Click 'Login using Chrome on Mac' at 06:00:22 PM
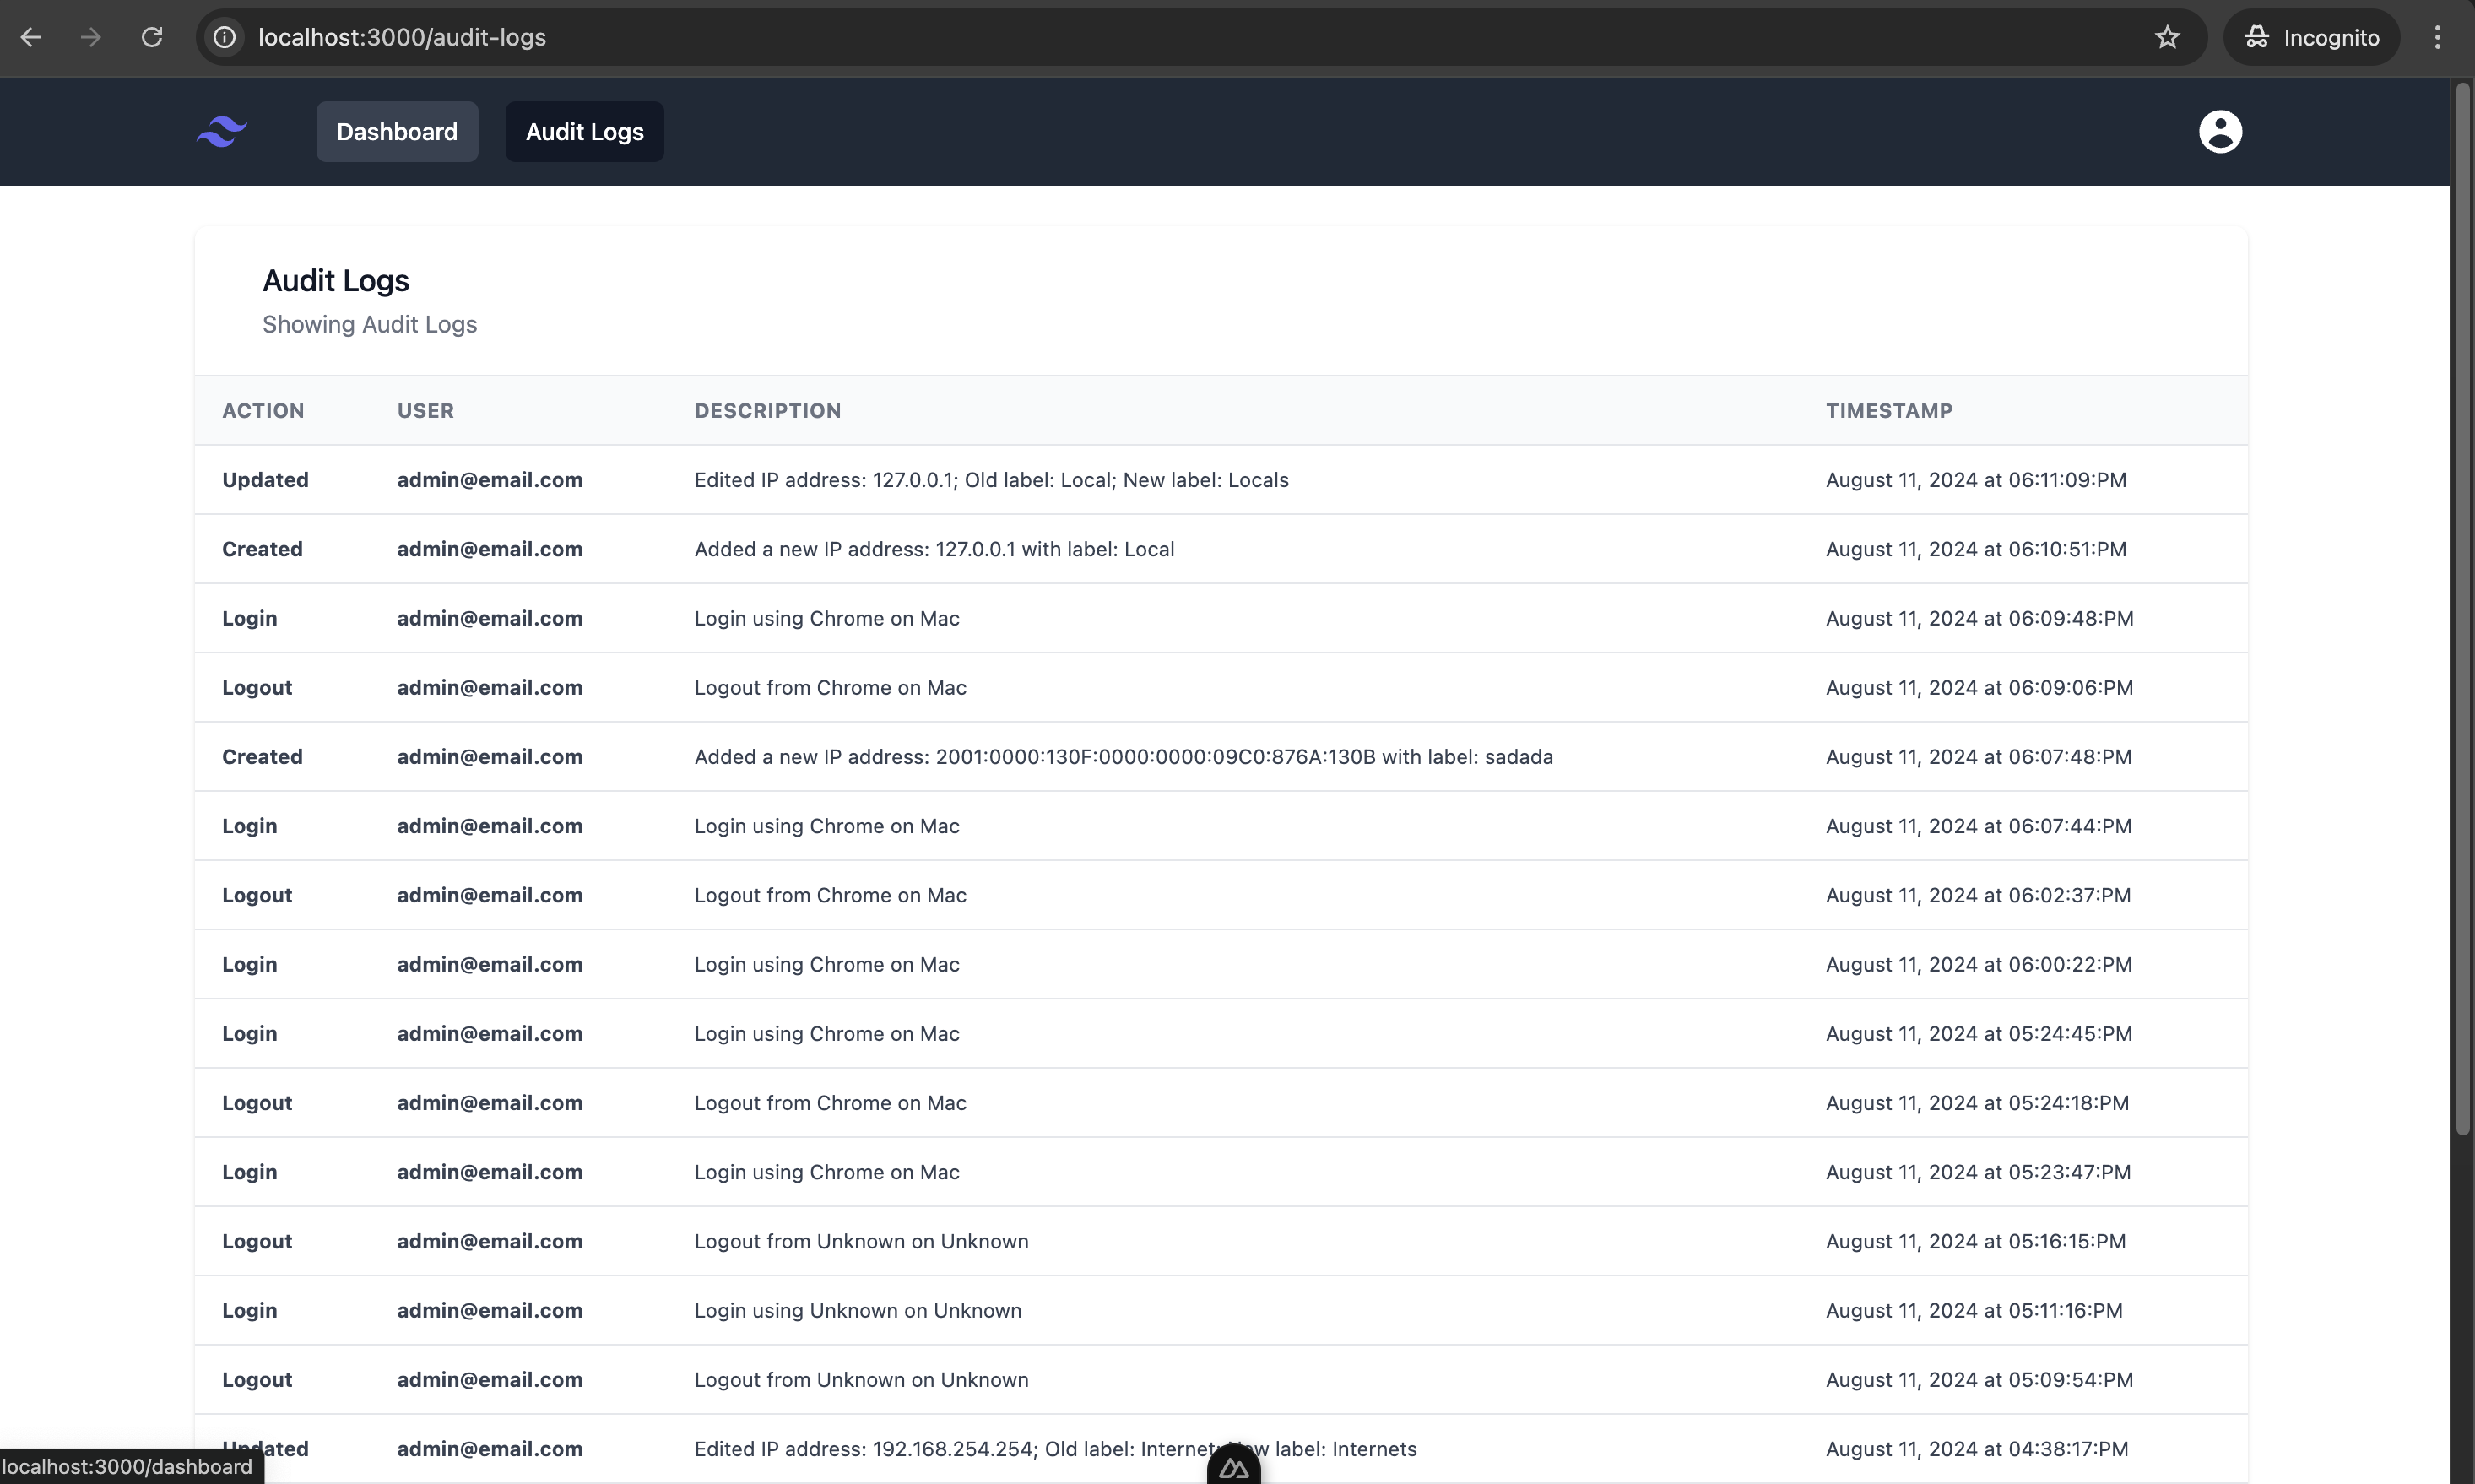 pos(827,964)
